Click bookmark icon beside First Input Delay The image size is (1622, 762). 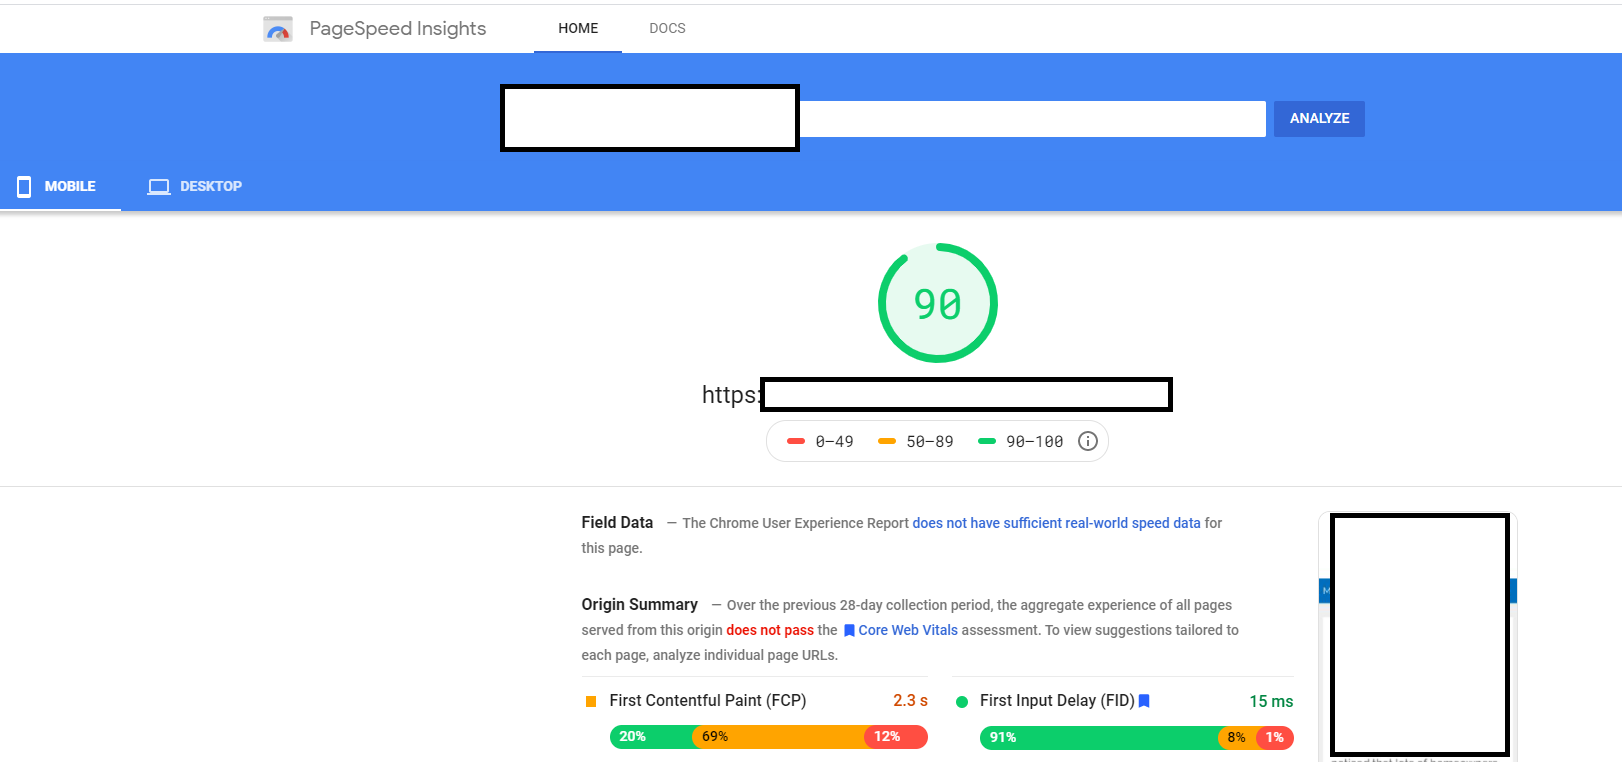tap(1144, 701)
